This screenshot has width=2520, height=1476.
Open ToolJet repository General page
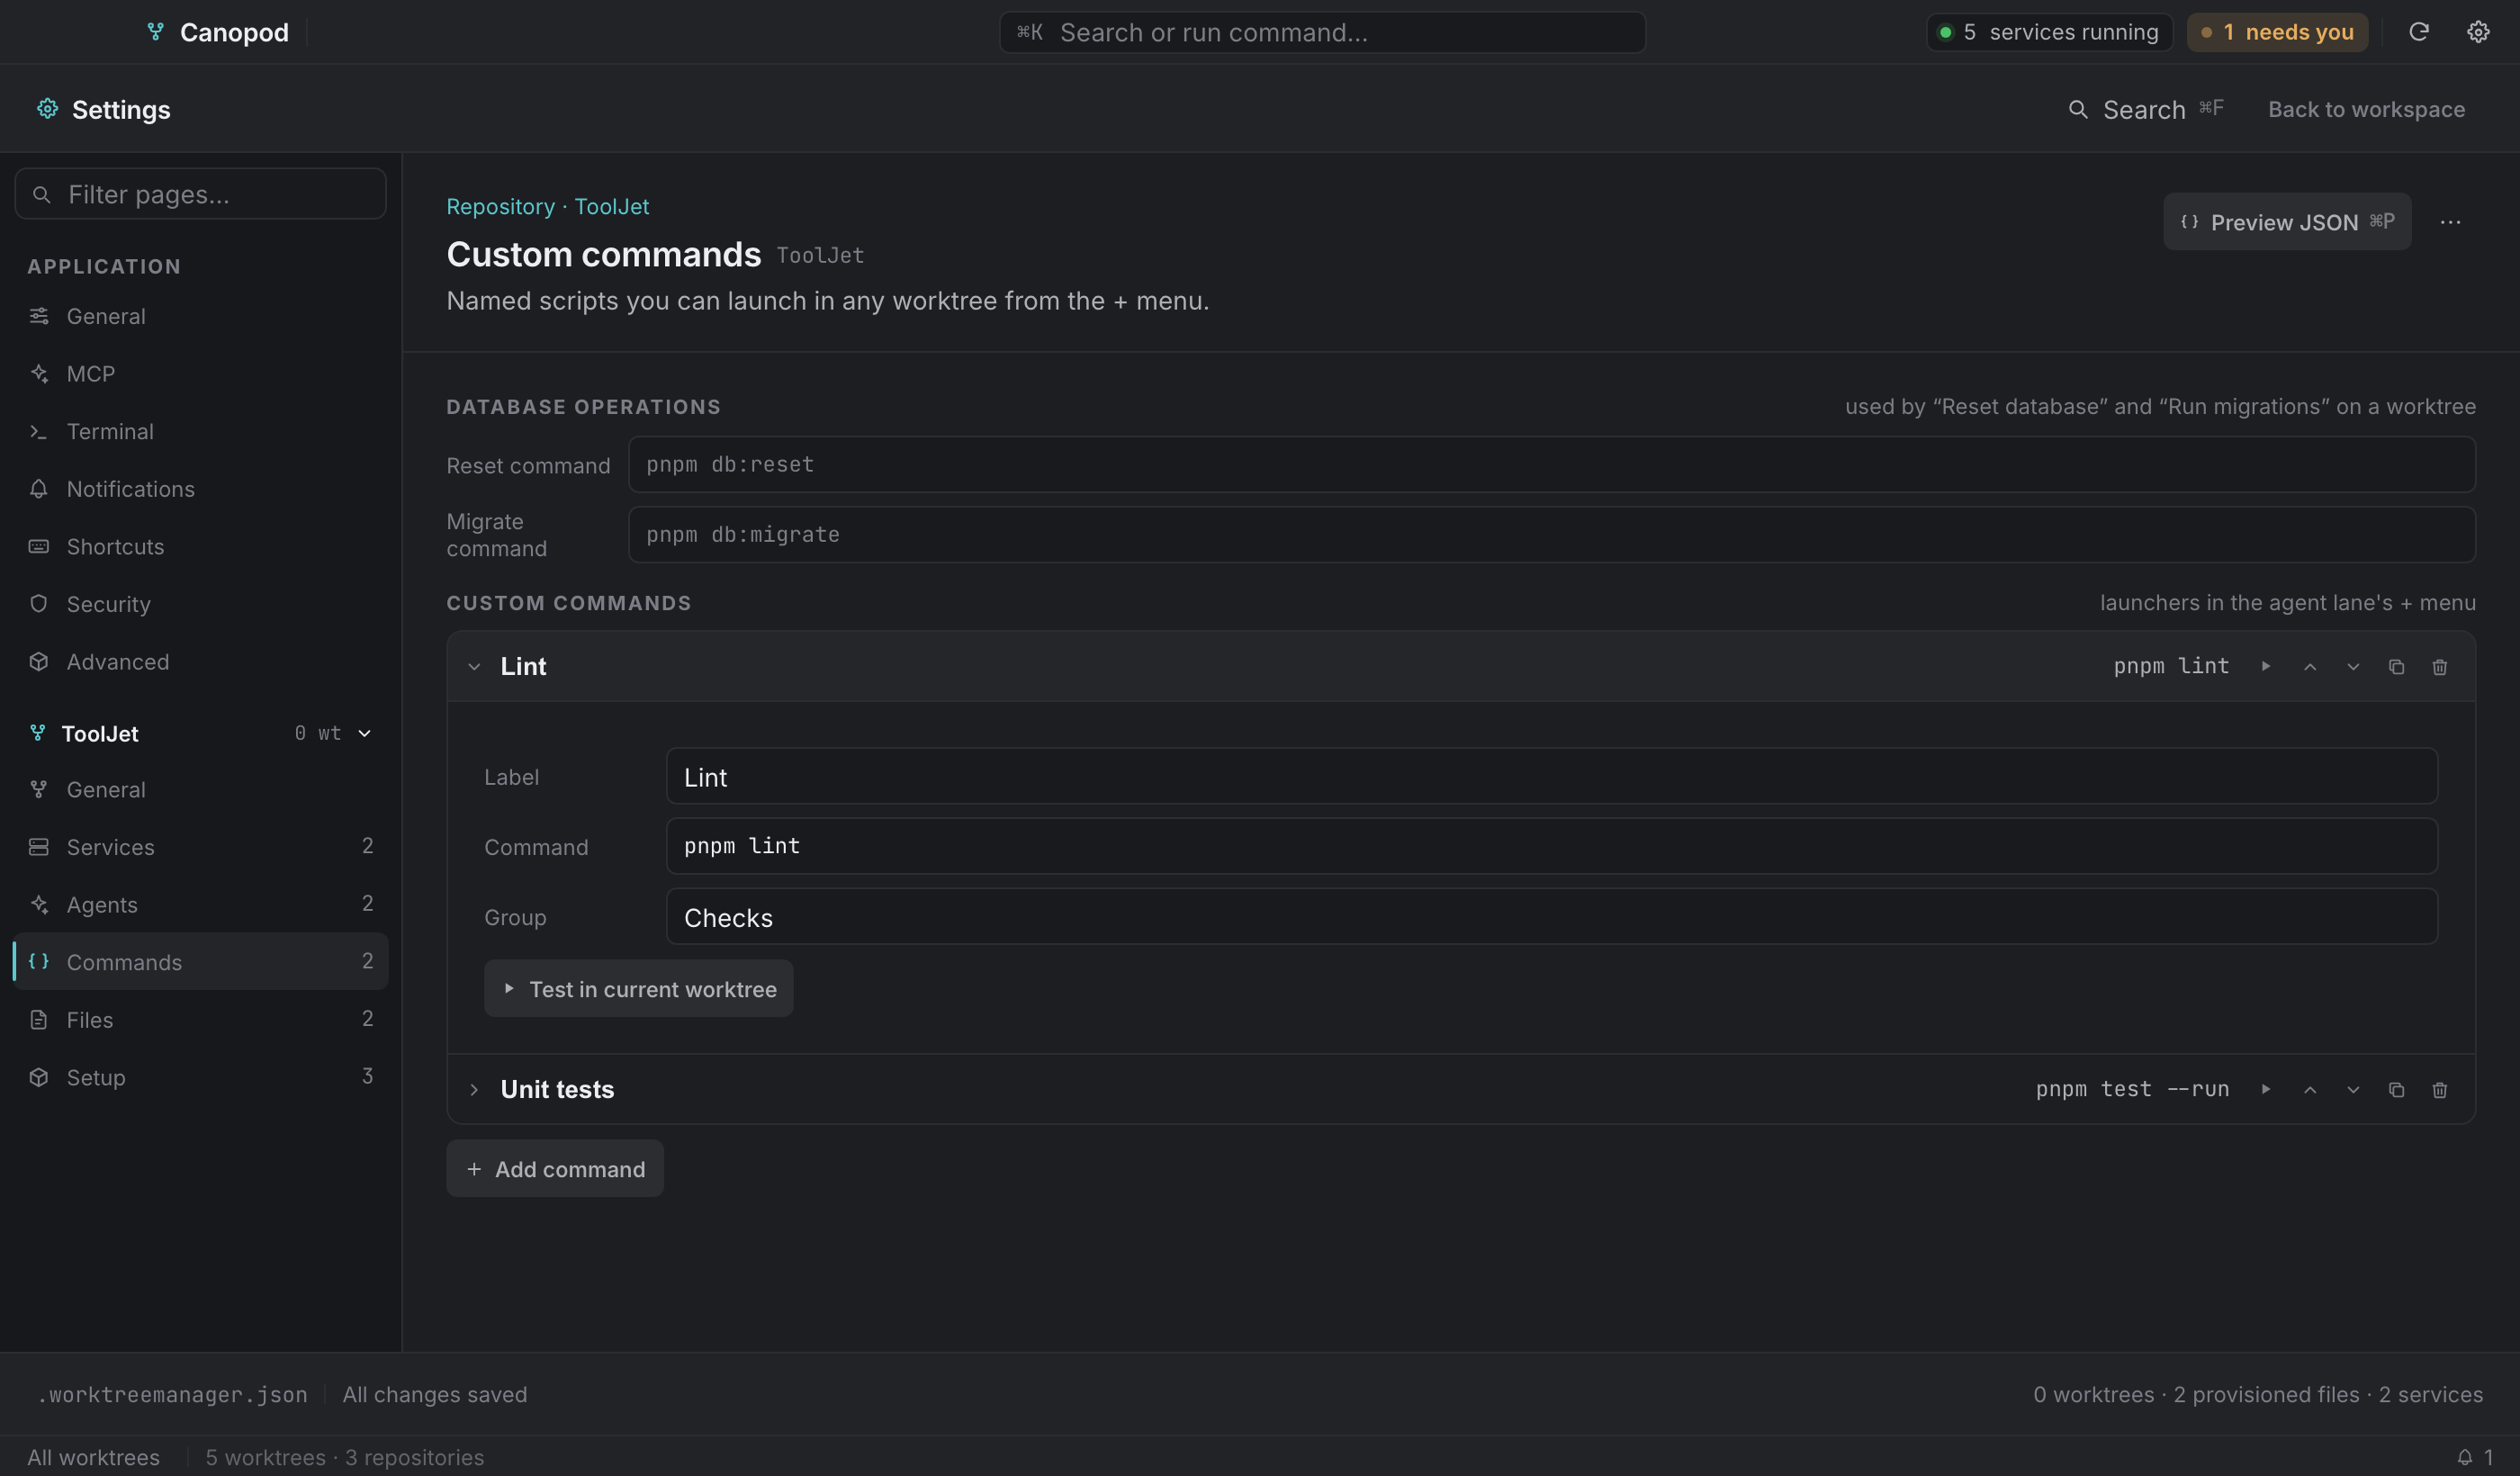pyautogui.click(x=200, y=789)
